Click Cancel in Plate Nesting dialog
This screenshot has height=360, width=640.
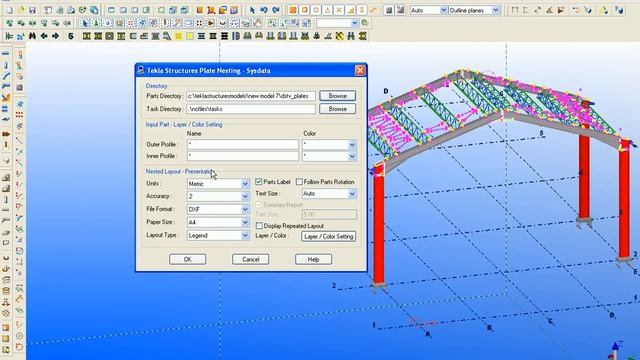(x=251, y=259)
